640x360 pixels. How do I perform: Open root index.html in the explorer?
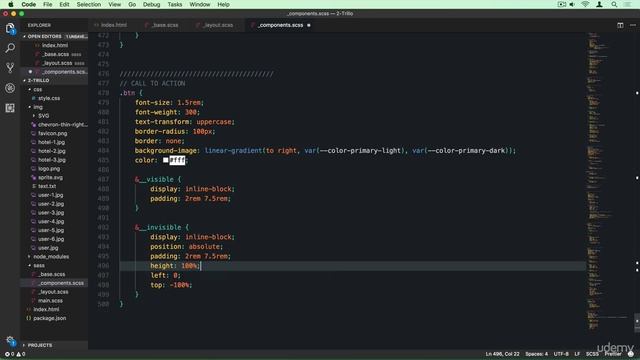[46, 309]
